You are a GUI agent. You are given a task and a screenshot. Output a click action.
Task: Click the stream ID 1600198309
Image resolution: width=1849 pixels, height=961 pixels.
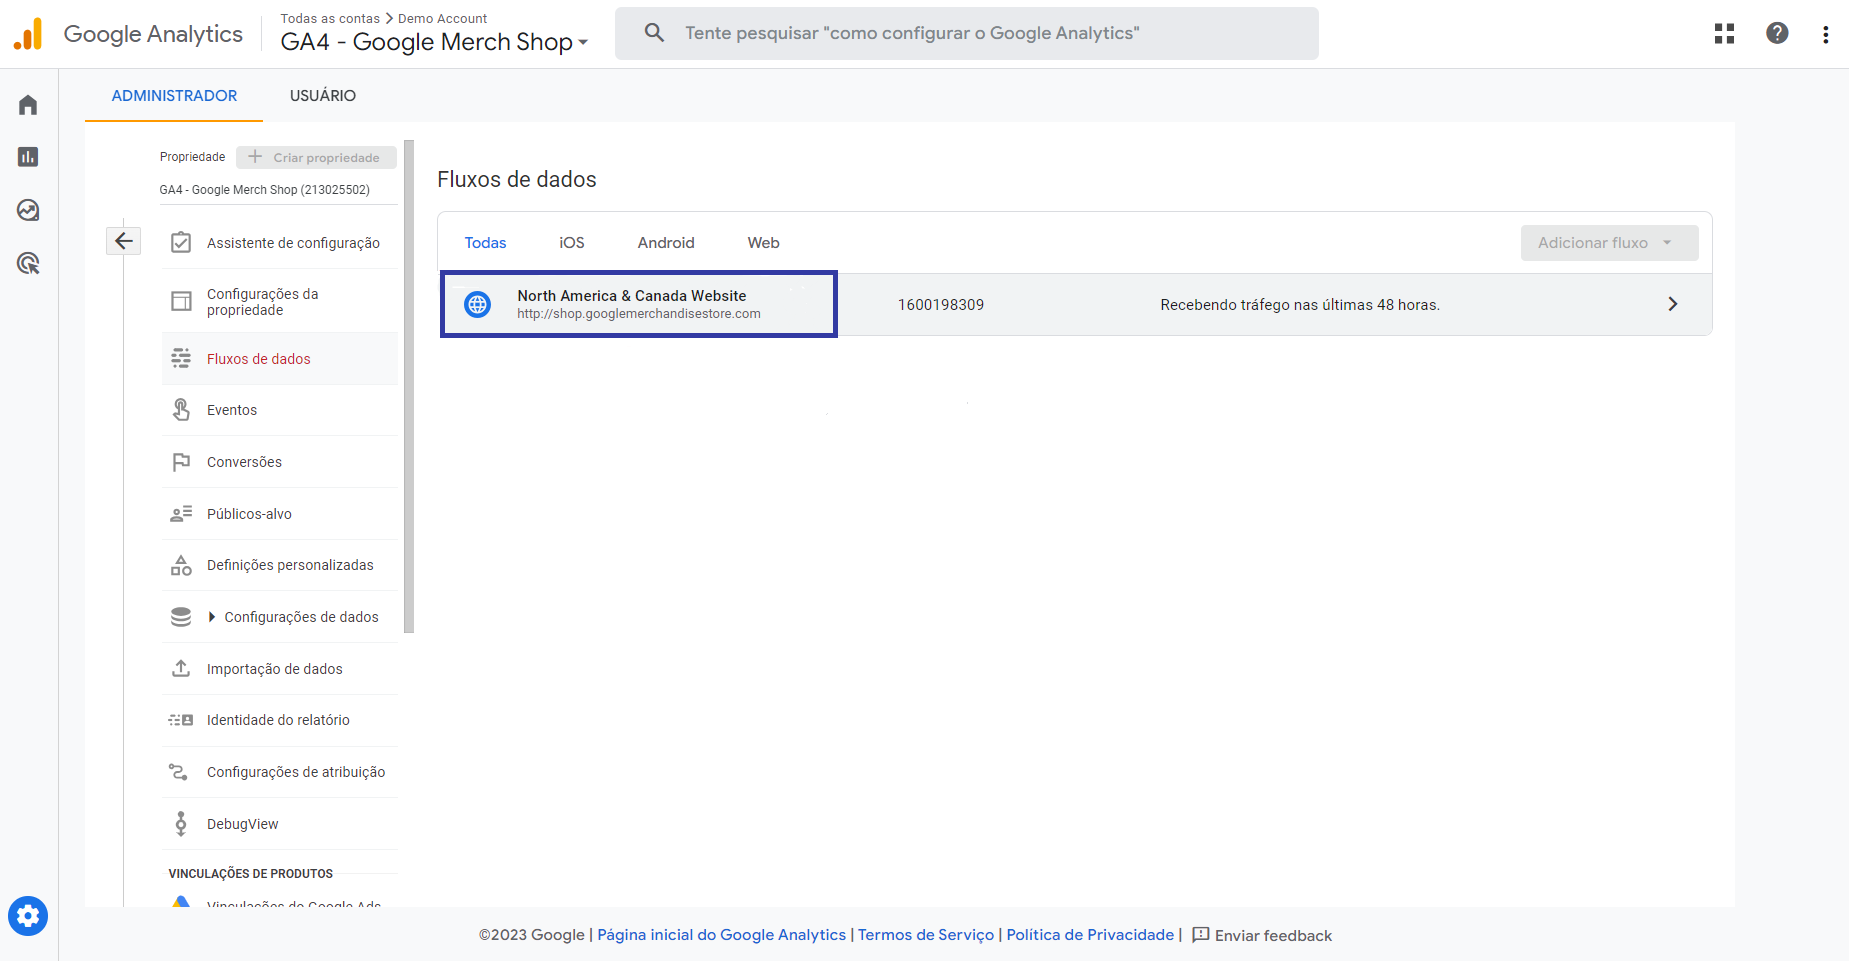940,305
